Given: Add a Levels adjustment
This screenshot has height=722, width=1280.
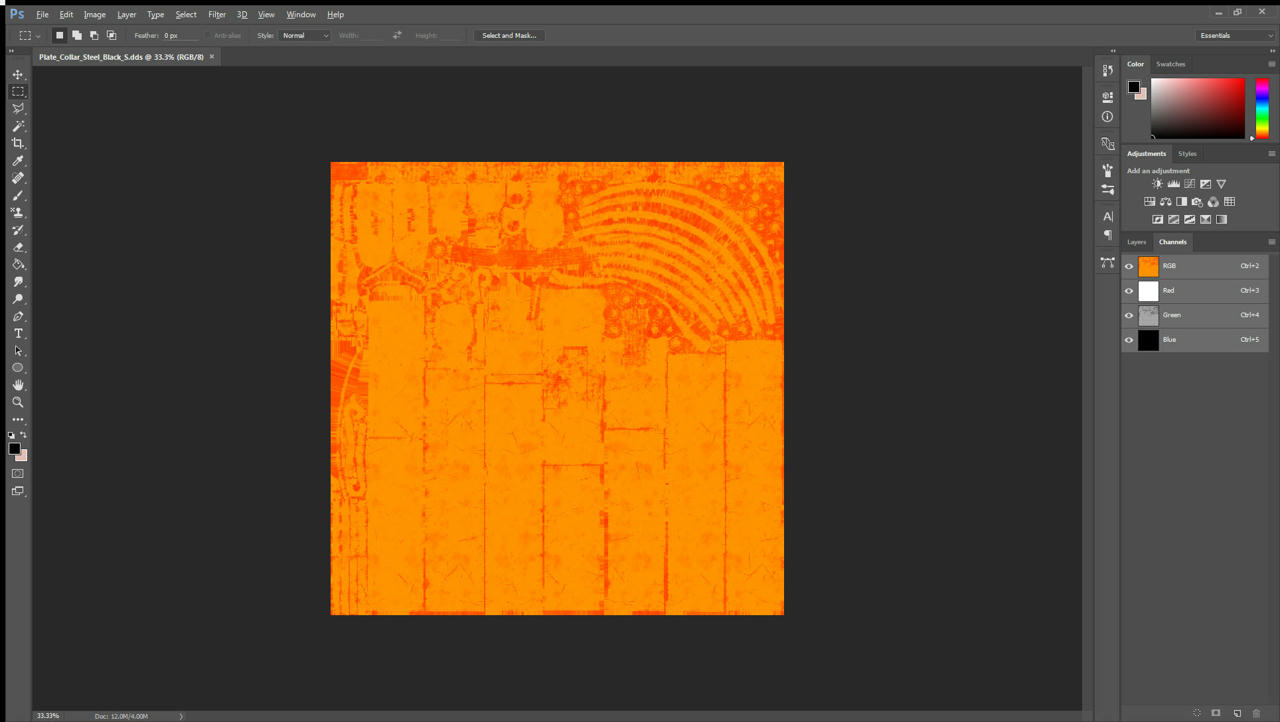Looking at the screenshot, I should pyautogui.click(x=1173, y=184).
